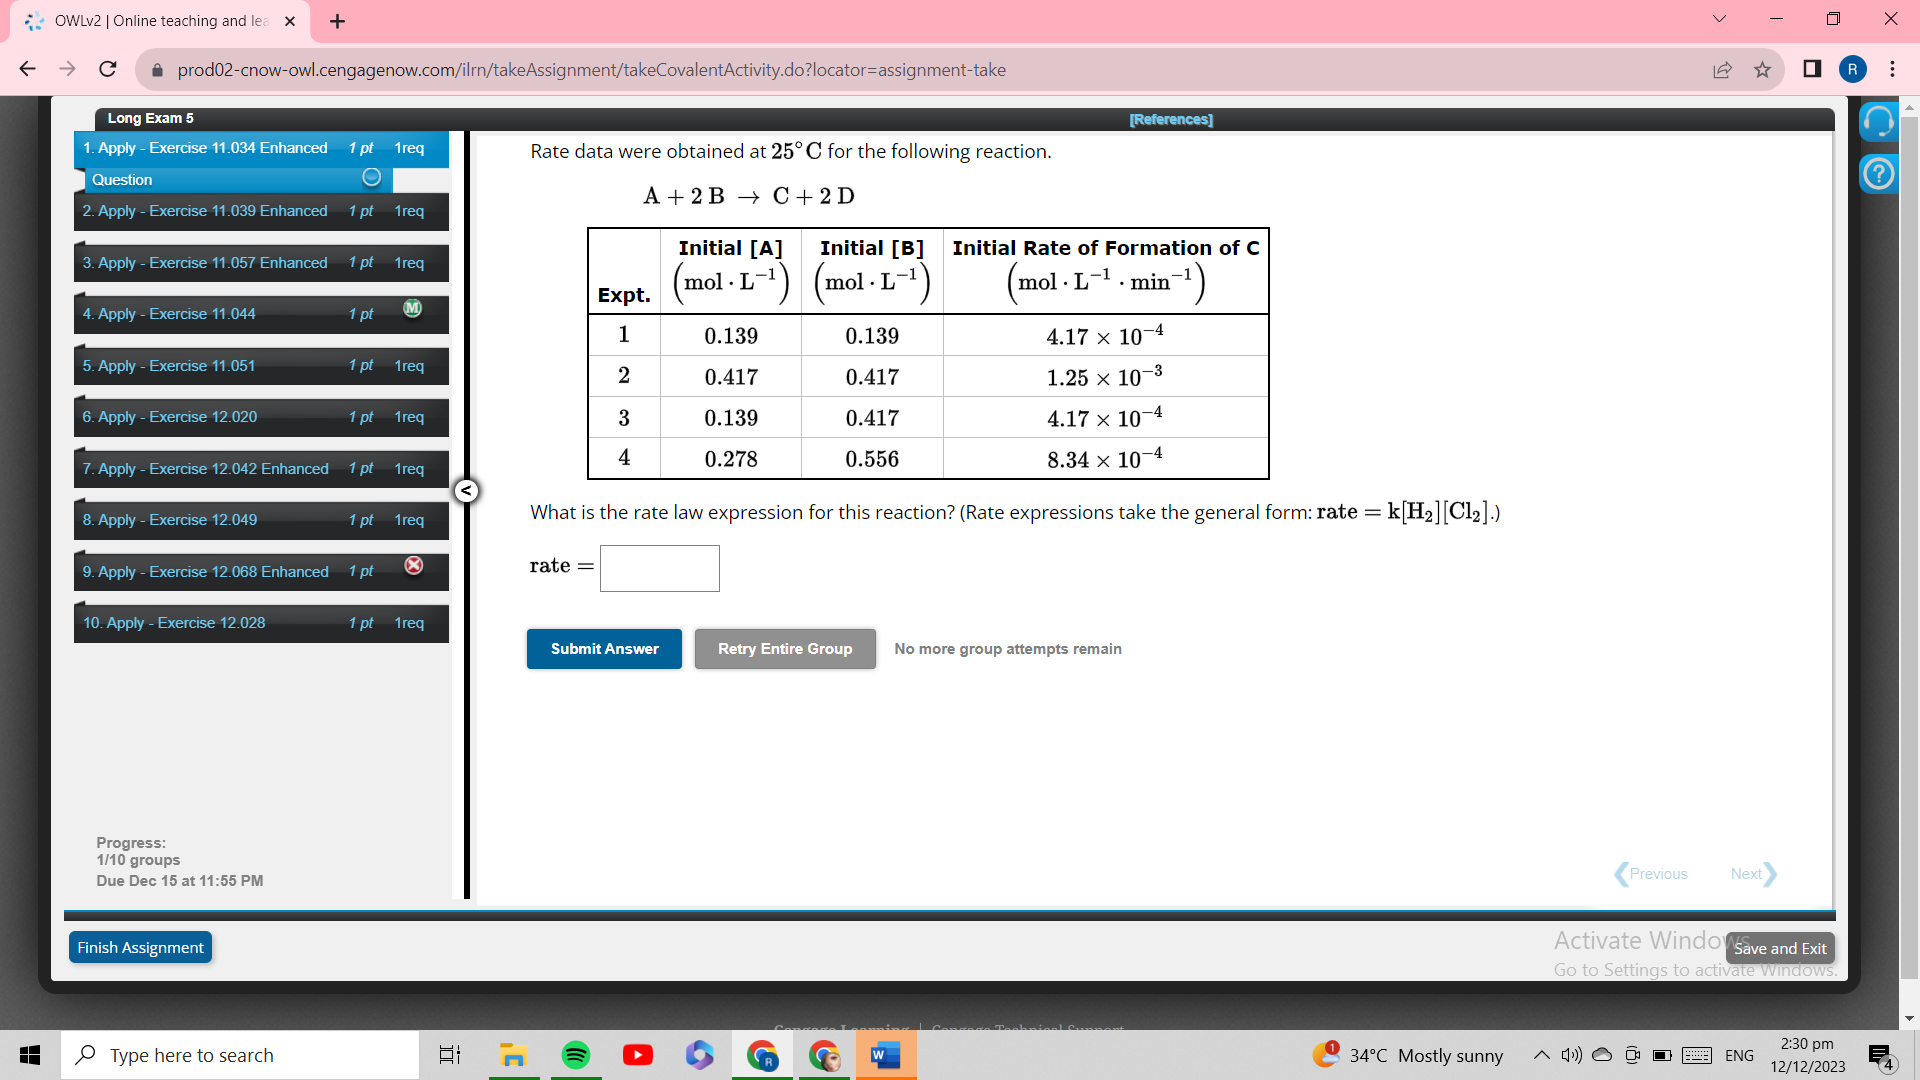Open File Explorer from the taskbar
The image size is (1920, 1080).
[x=513, y=1054]
